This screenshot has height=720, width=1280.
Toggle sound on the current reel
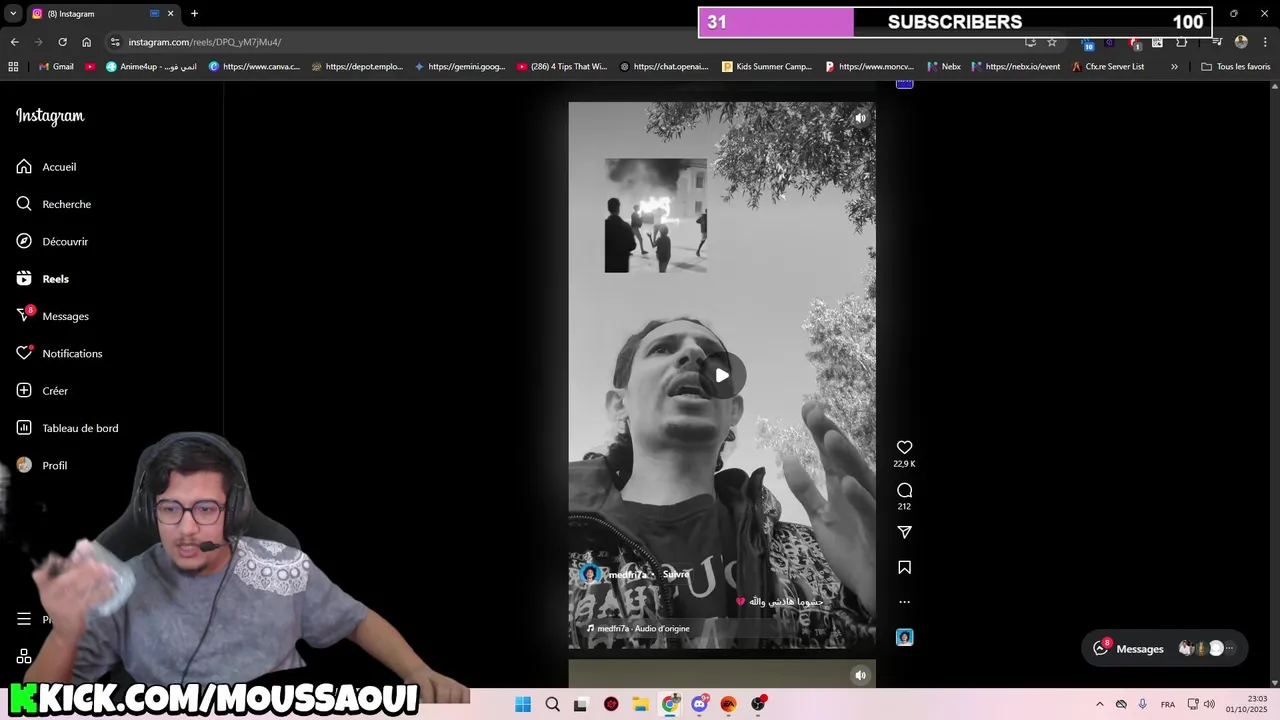click(860, 118)
